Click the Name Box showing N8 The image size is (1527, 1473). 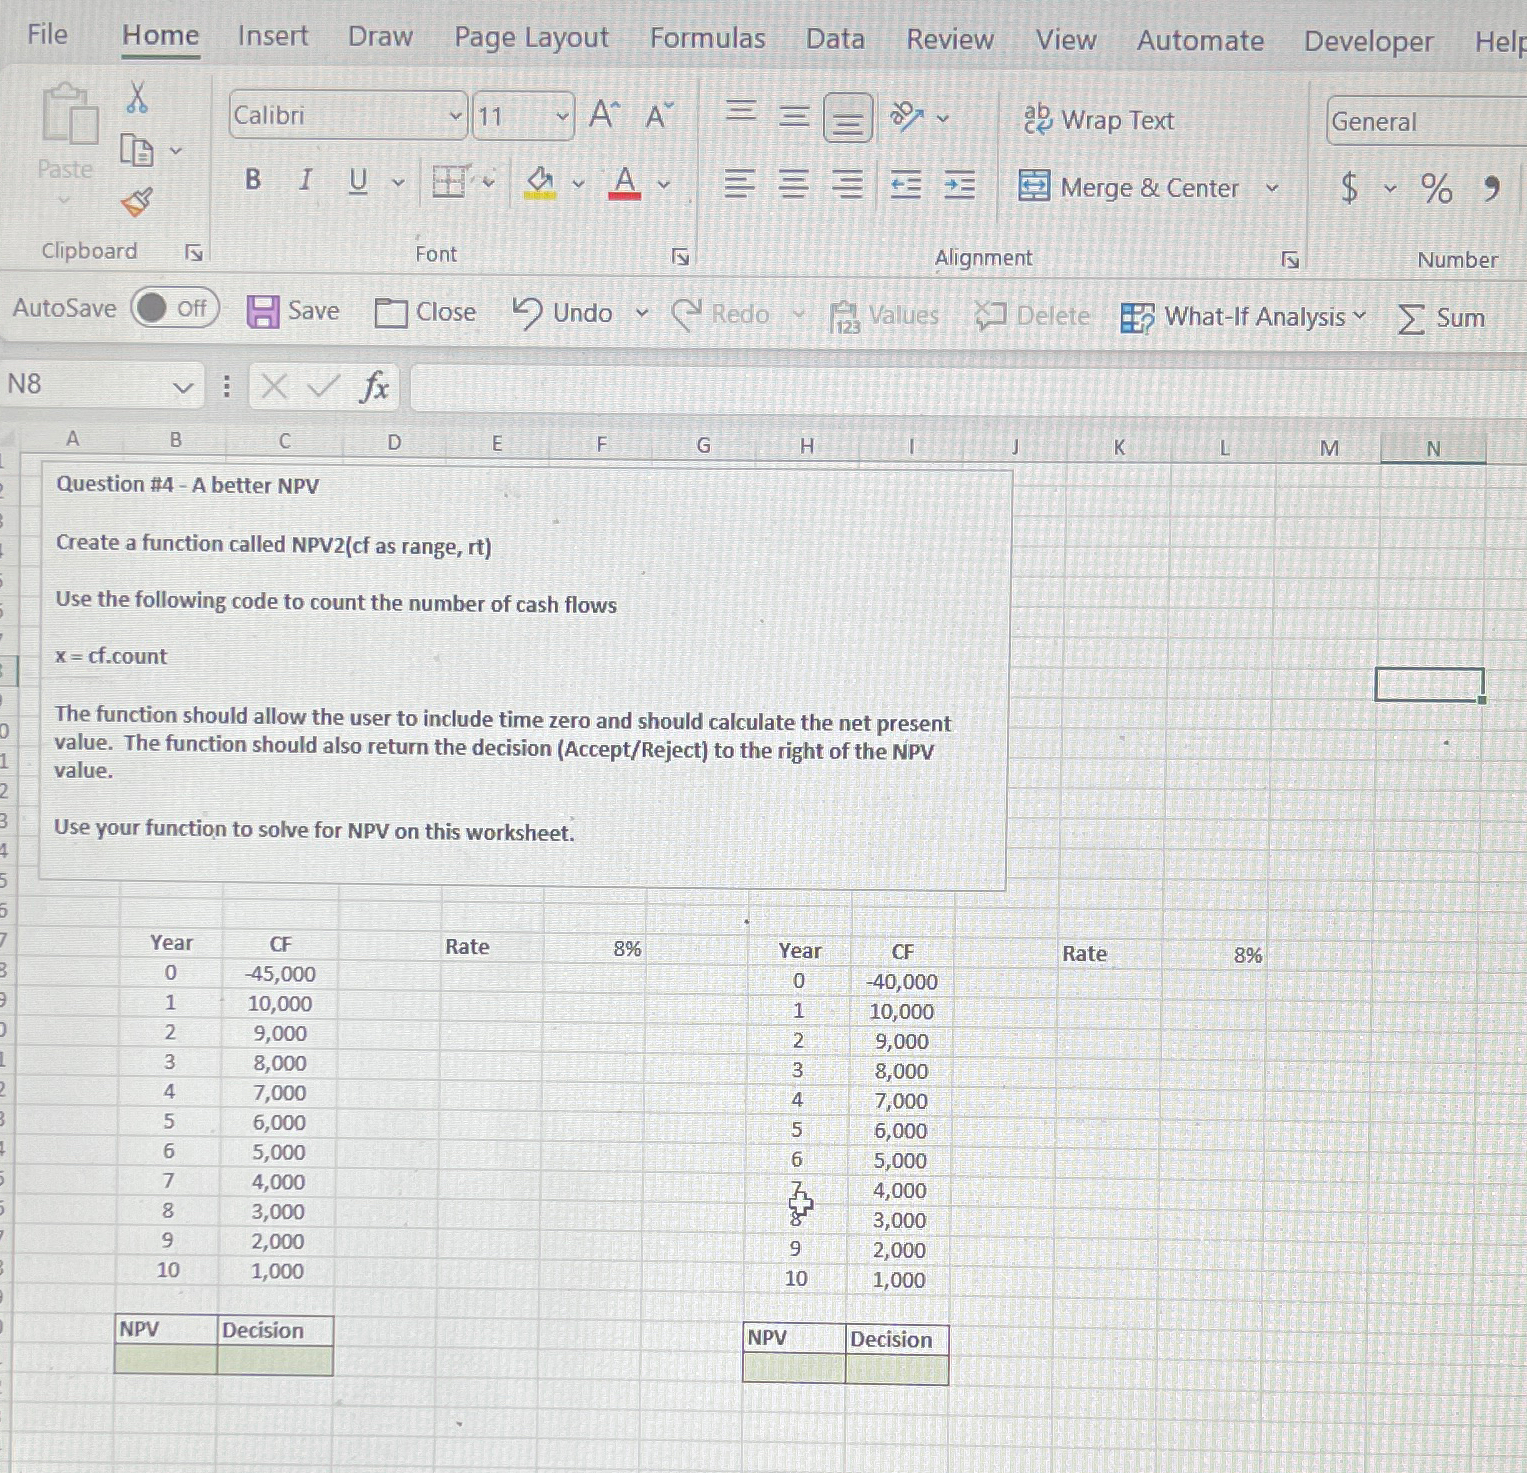pos(100,385)
